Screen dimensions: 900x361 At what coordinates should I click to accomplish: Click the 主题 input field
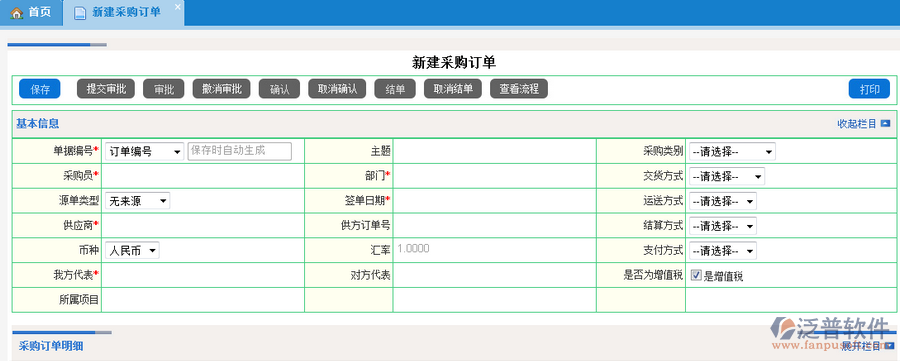click(494, 151)
